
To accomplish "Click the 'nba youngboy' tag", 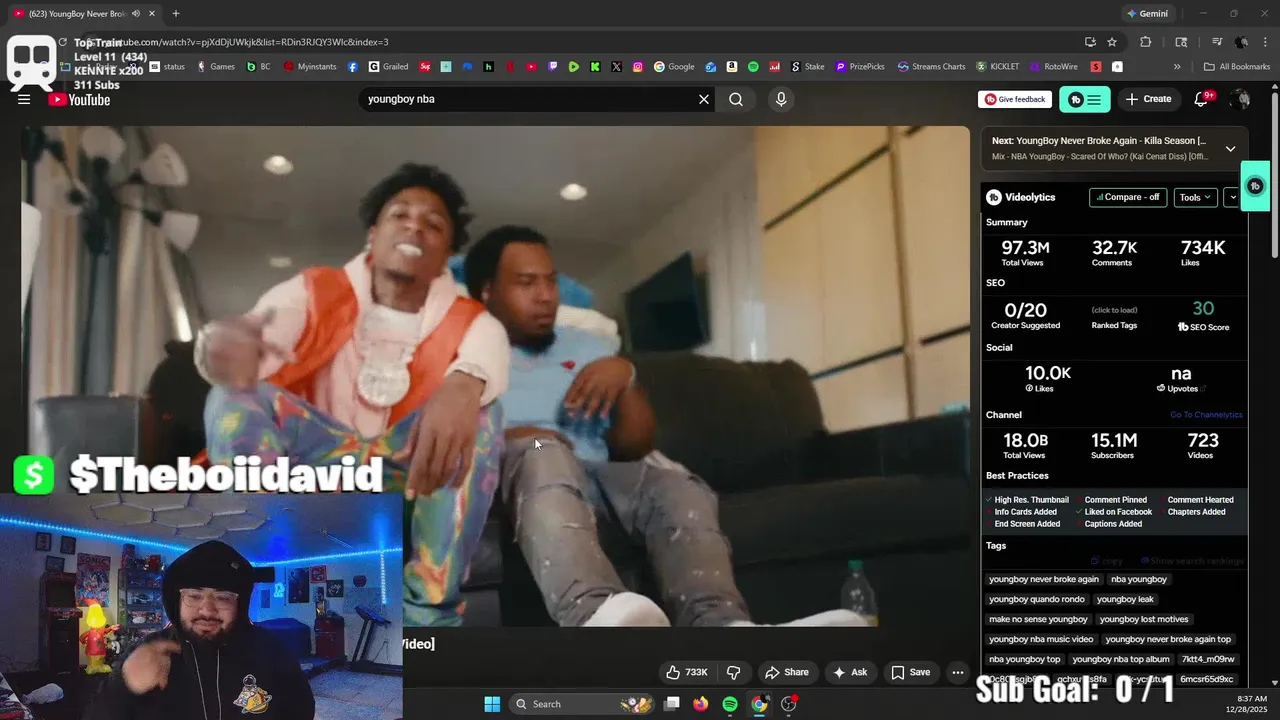I will 1139,579.
